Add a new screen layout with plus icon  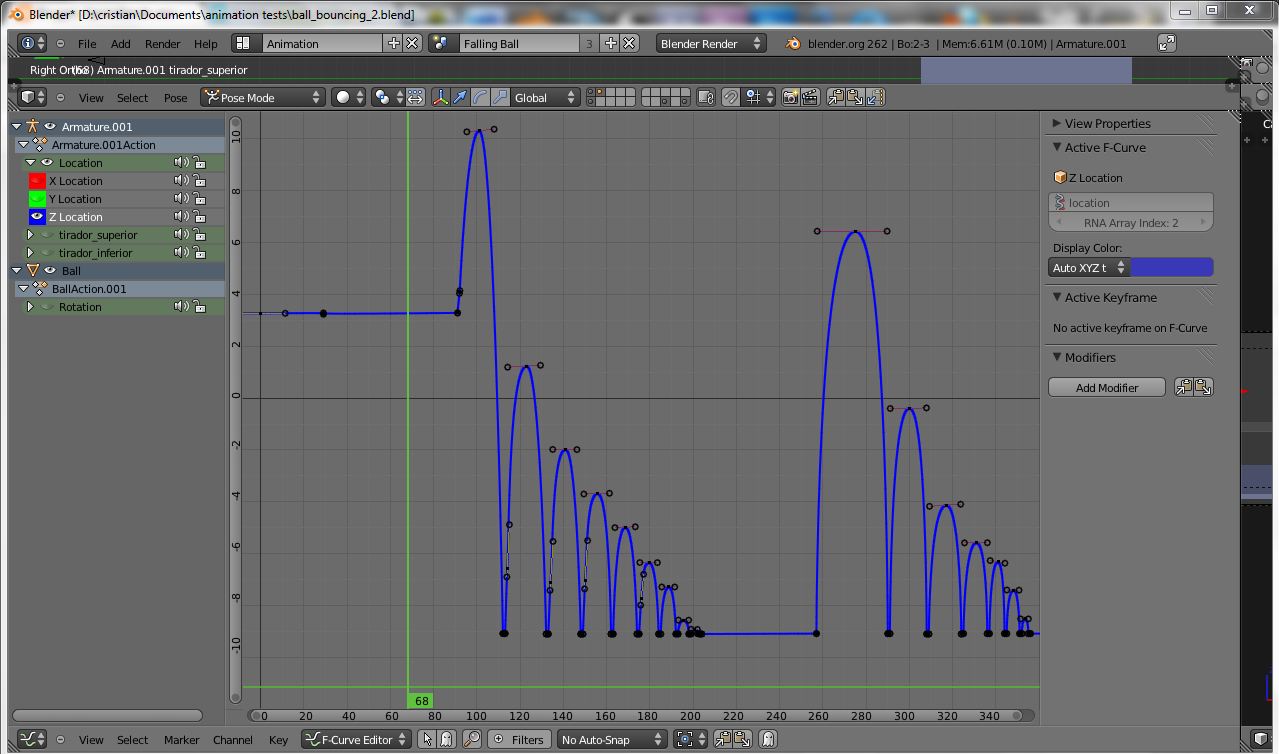point(393,43)
